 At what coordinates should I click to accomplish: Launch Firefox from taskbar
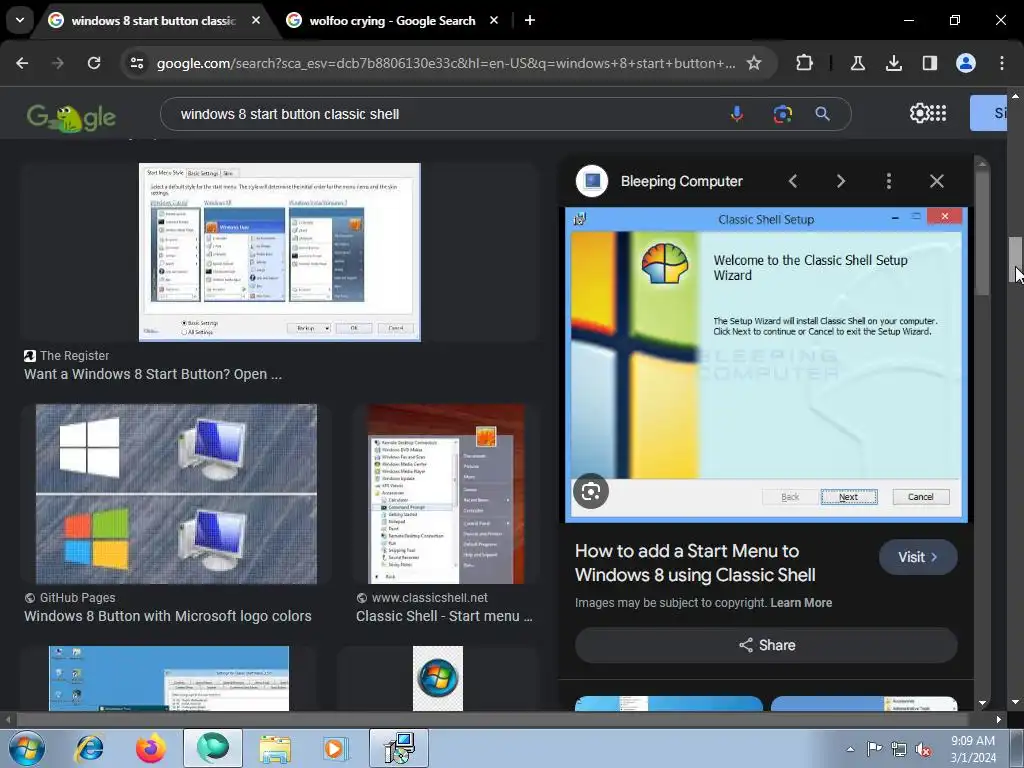(150, 748)
